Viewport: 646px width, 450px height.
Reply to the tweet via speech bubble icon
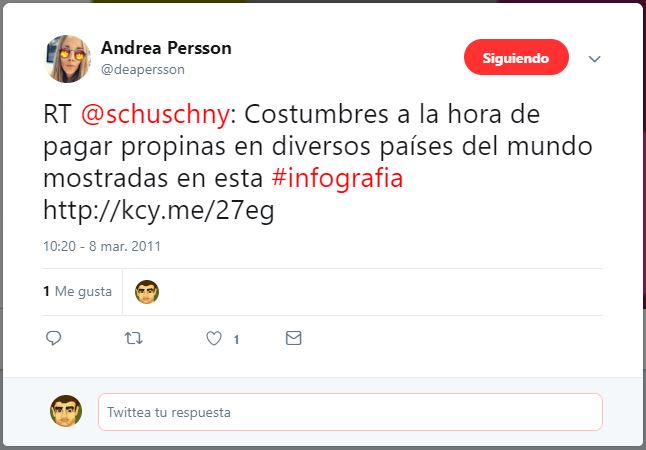point(54,338)
